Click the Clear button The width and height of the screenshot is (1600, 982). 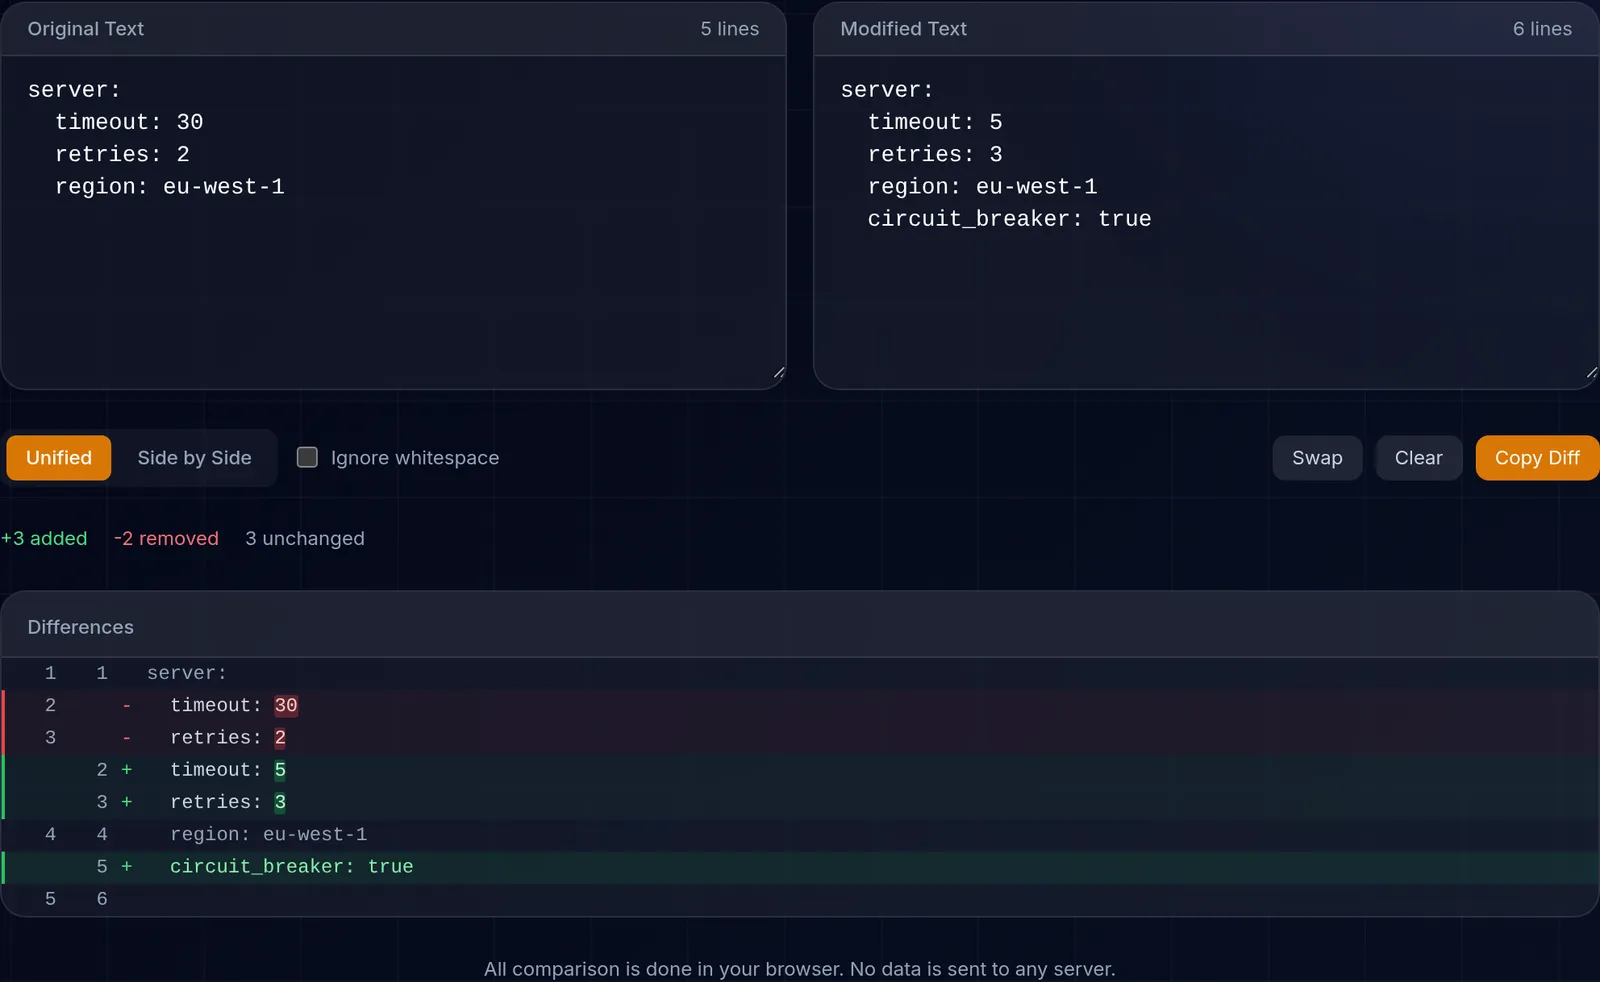[1418, 458]
